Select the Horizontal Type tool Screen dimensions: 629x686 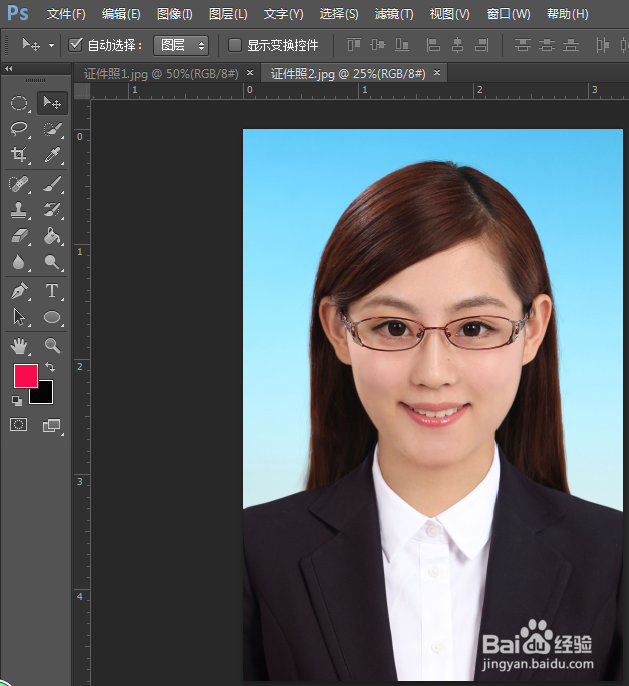pos(52,291)
